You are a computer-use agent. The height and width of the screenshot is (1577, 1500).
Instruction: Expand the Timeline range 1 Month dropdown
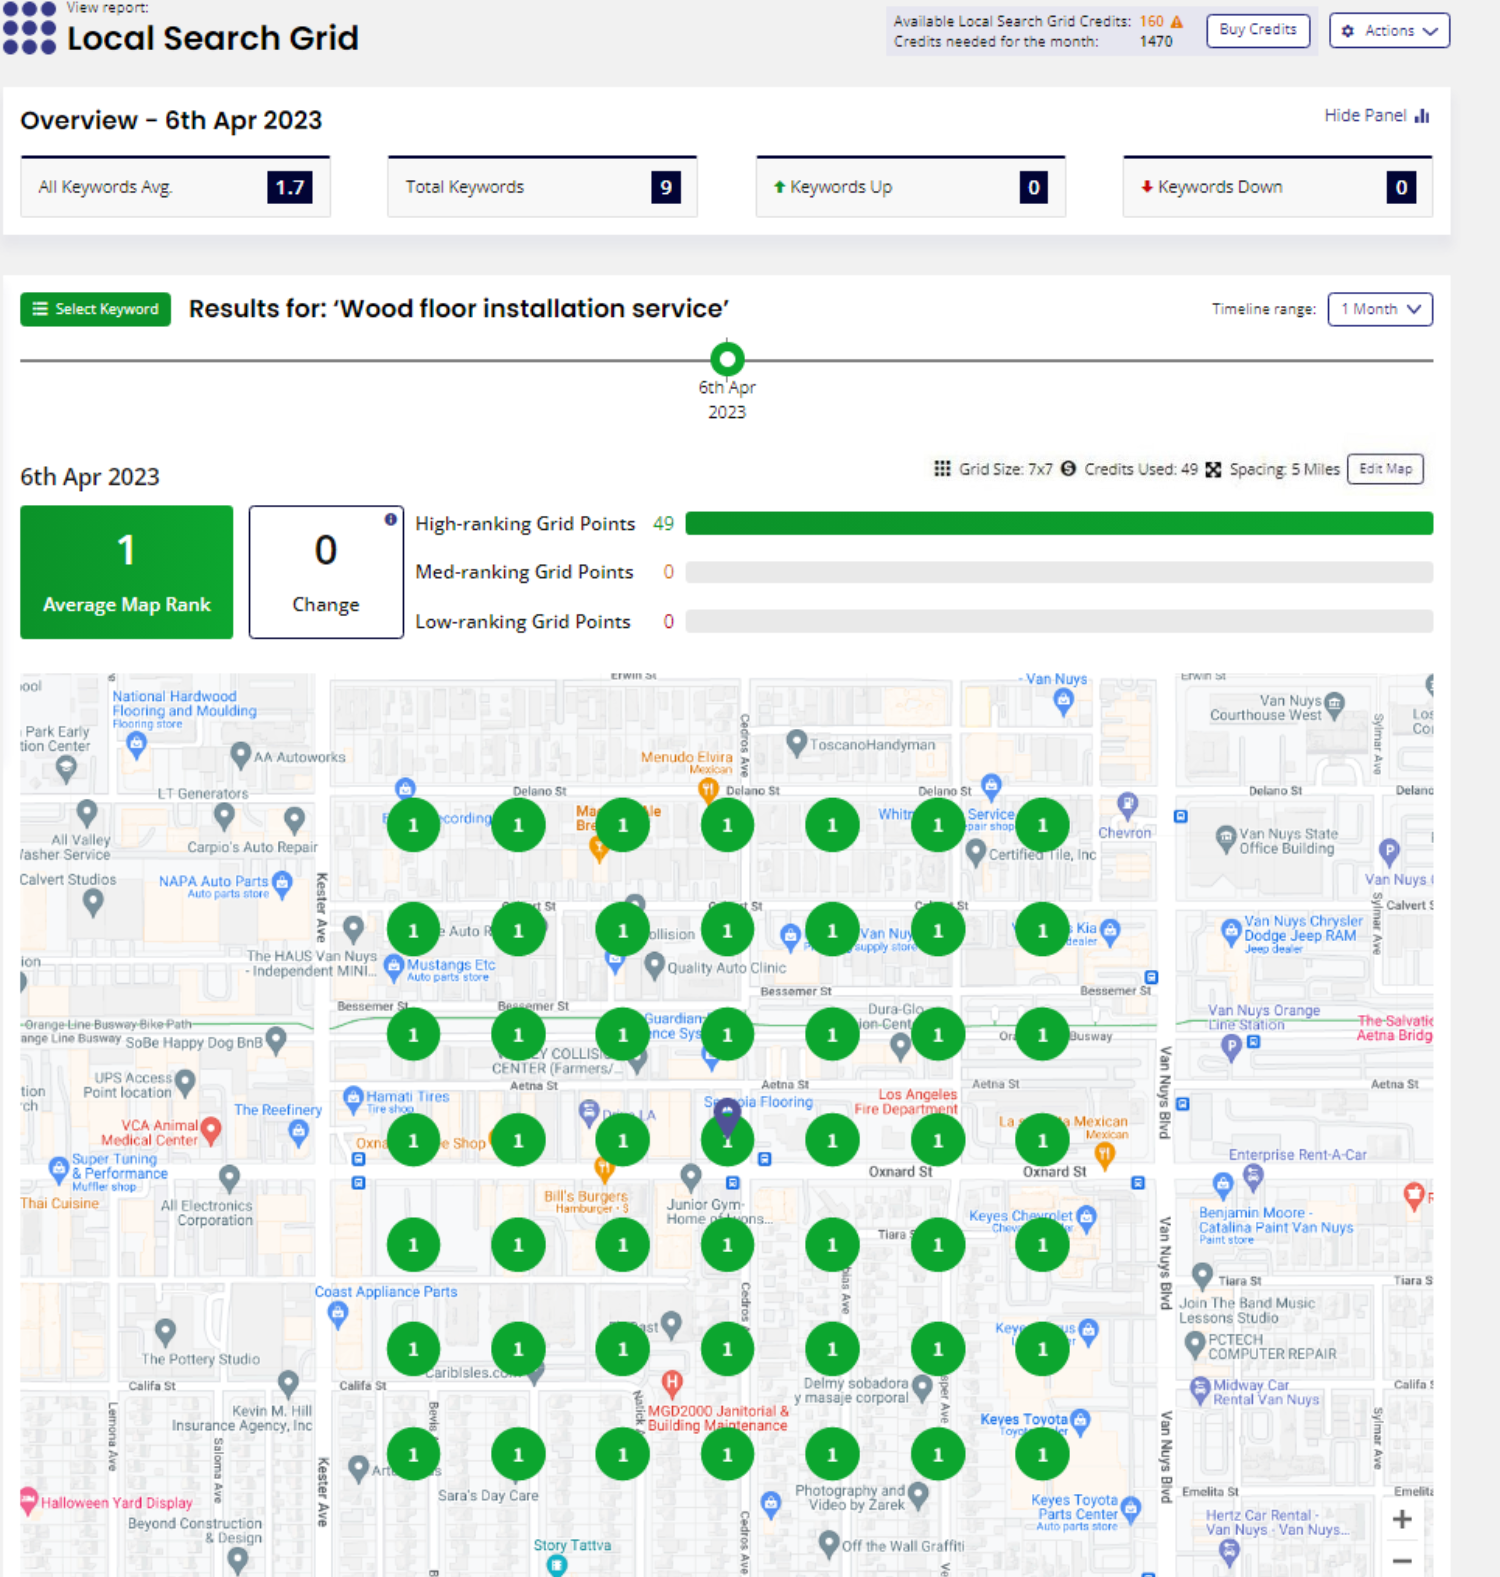point(1380,309)
